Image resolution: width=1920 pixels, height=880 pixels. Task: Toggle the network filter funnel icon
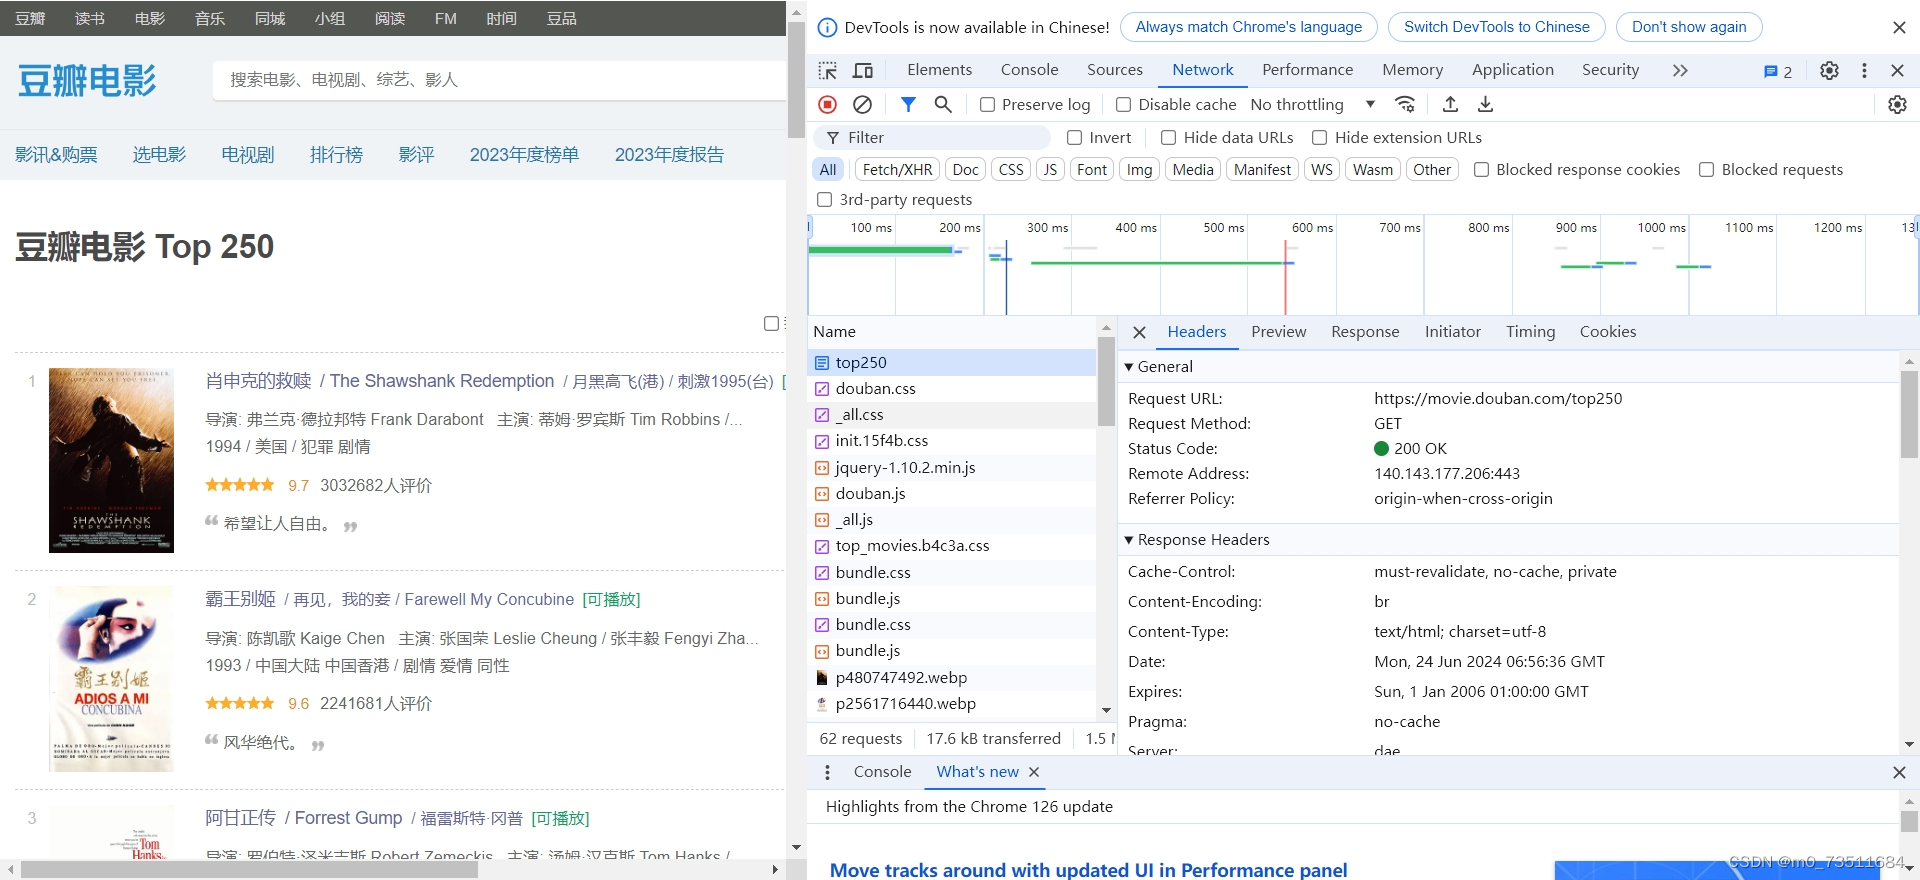click(x=908, y=104)
